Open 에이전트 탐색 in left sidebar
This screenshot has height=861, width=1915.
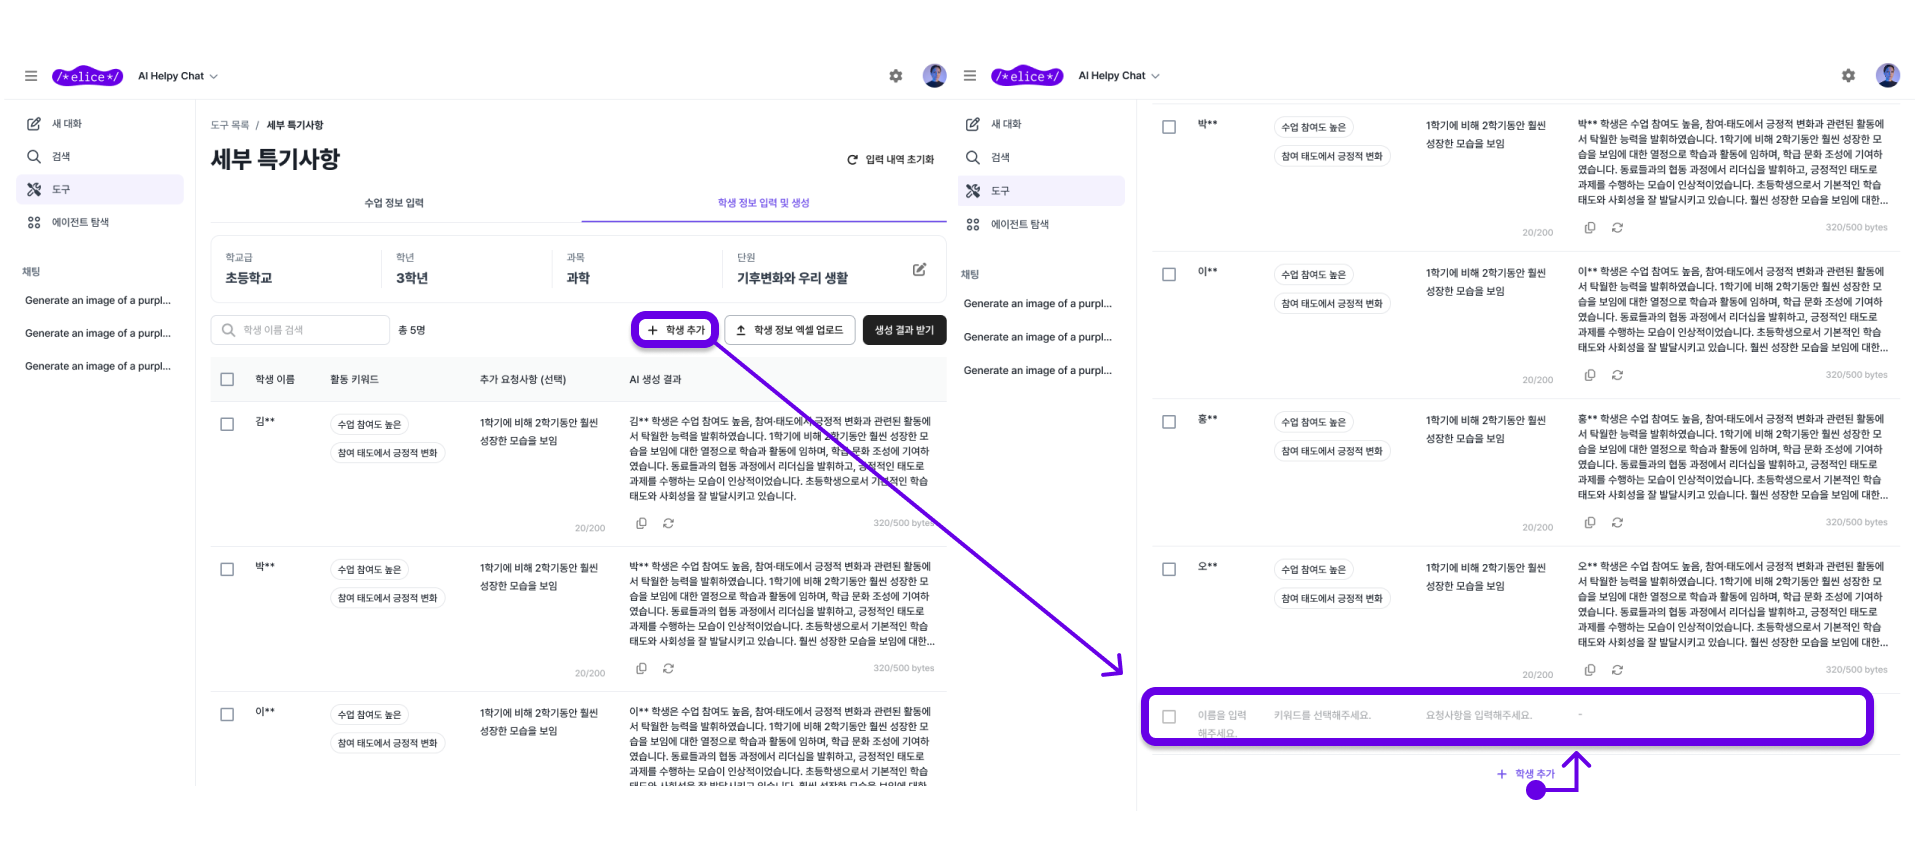click(80, 222)
